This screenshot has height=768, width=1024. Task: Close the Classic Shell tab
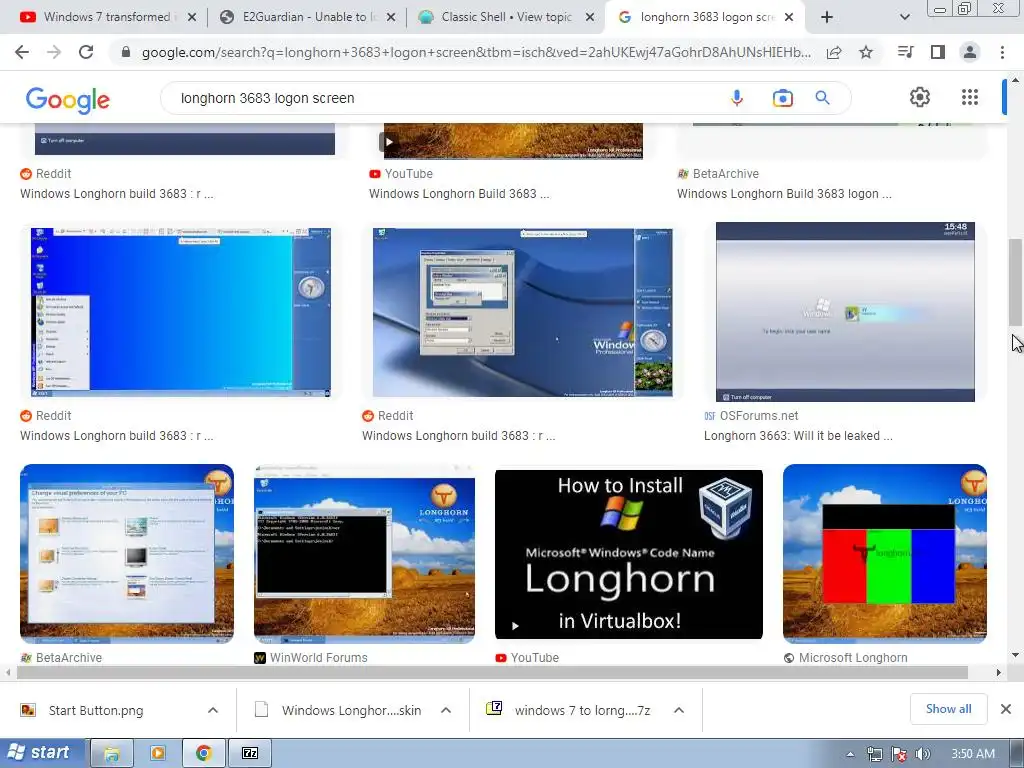click(x=590, y=18)
